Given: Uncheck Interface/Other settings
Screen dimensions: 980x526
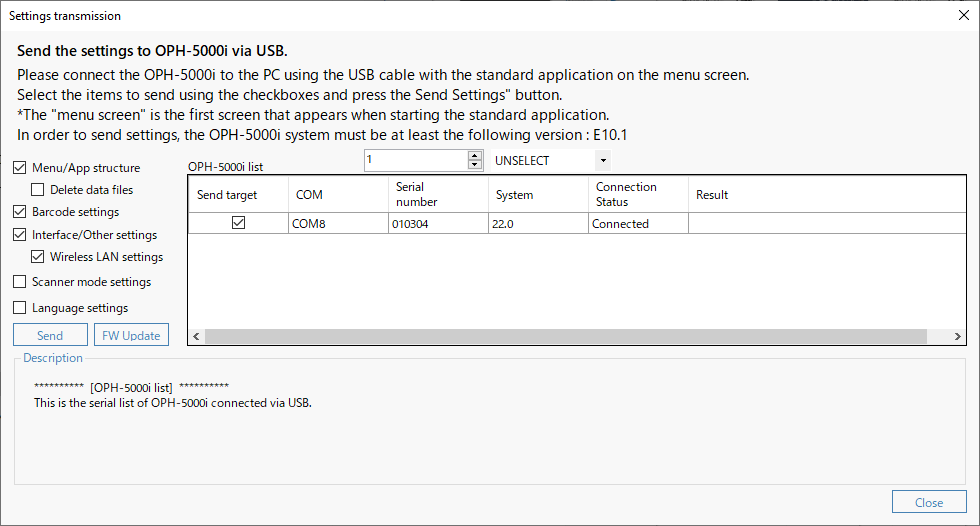Looking at the screenshot, I should point(20,235).
